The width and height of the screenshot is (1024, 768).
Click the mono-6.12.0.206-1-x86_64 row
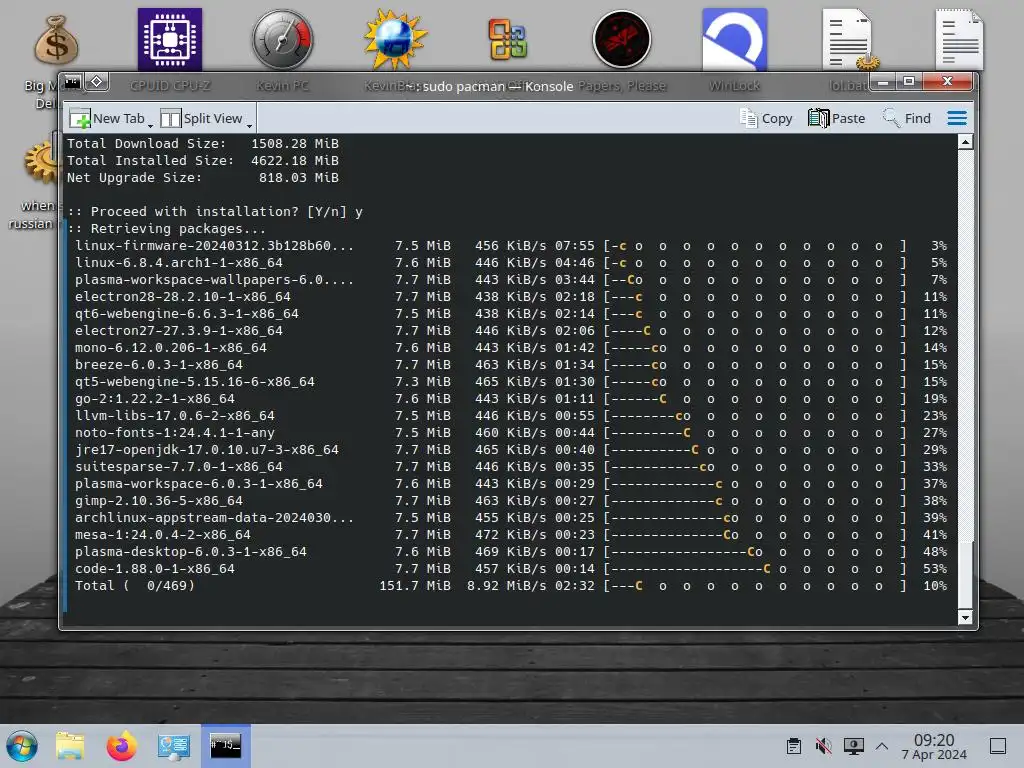(511, 347)
